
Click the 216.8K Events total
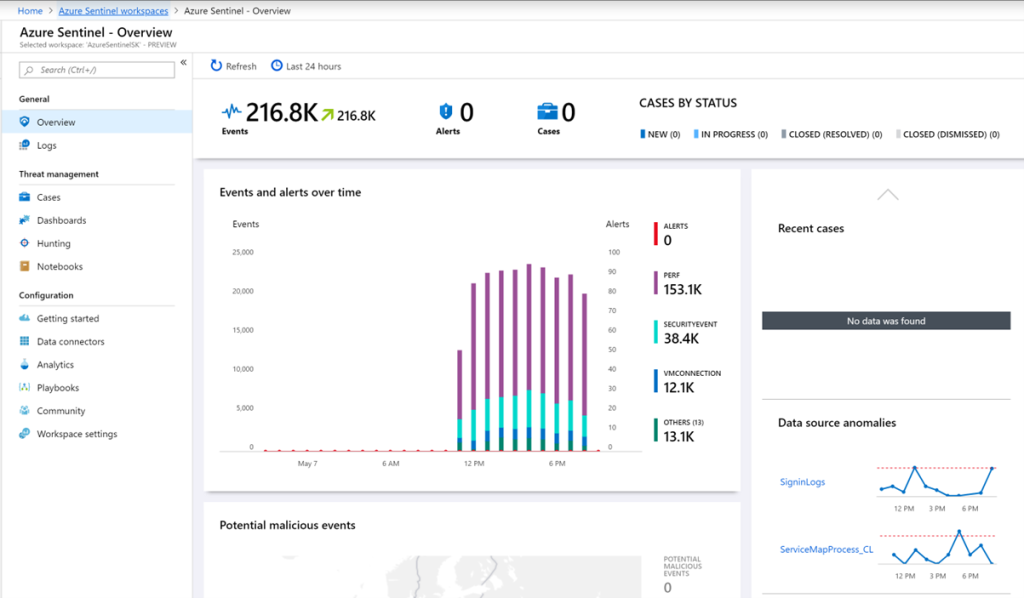click(281, 113)
